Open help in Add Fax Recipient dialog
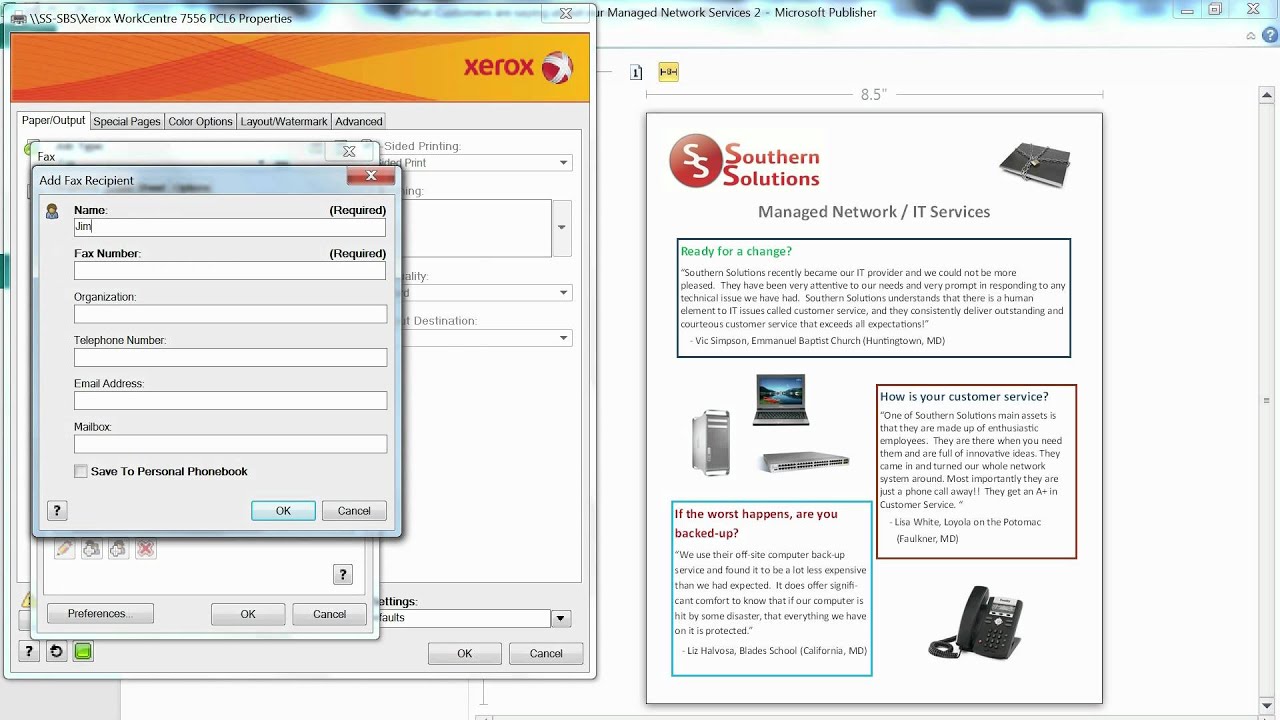 click(57, 510)
